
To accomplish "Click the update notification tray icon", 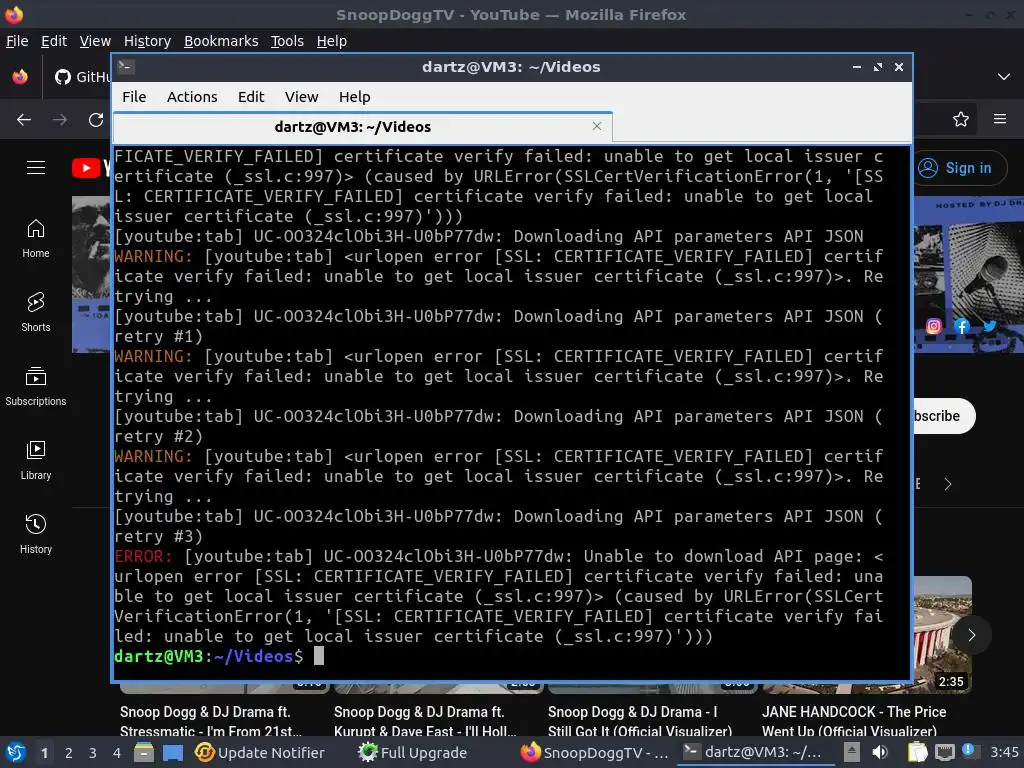I will [x=970, y=751].
